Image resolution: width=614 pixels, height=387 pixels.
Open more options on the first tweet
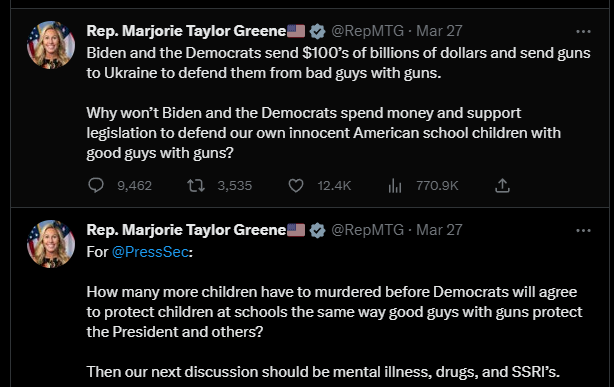click(x=583, y=31)
